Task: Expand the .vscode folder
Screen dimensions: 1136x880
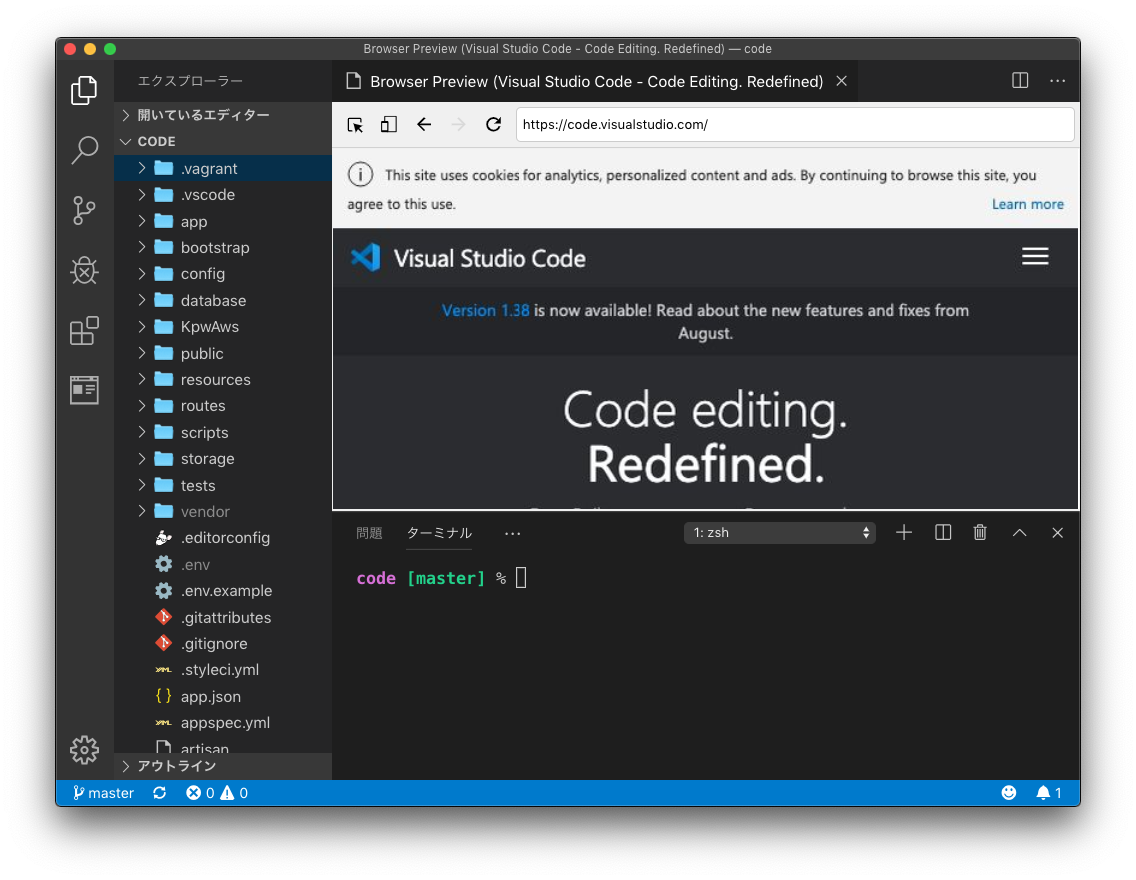Action: [x=223, y=195]
